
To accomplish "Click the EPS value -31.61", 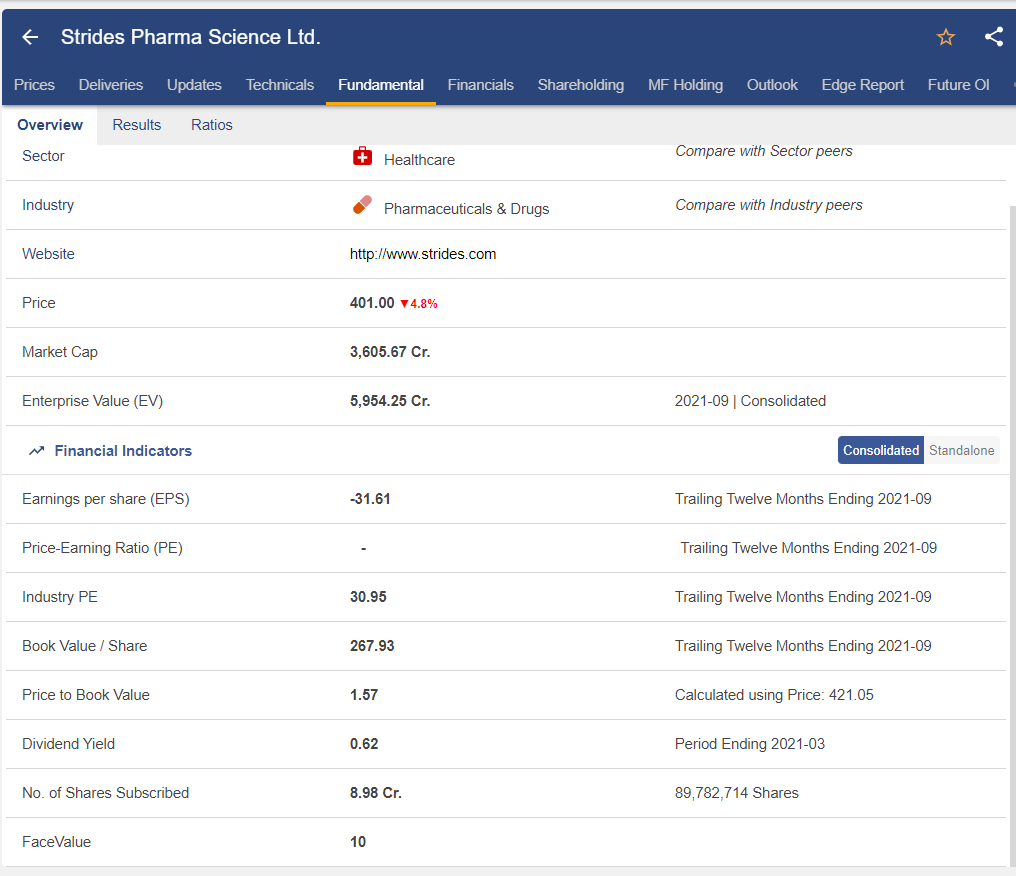I will coord(370,499).
